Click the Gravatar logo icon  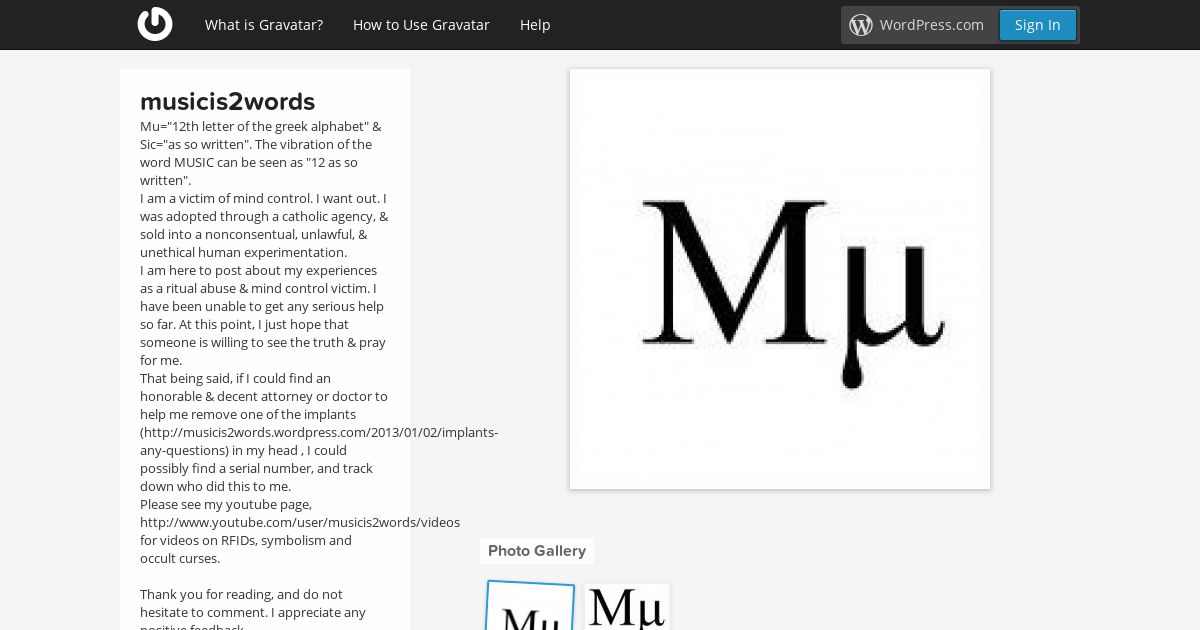155,24
